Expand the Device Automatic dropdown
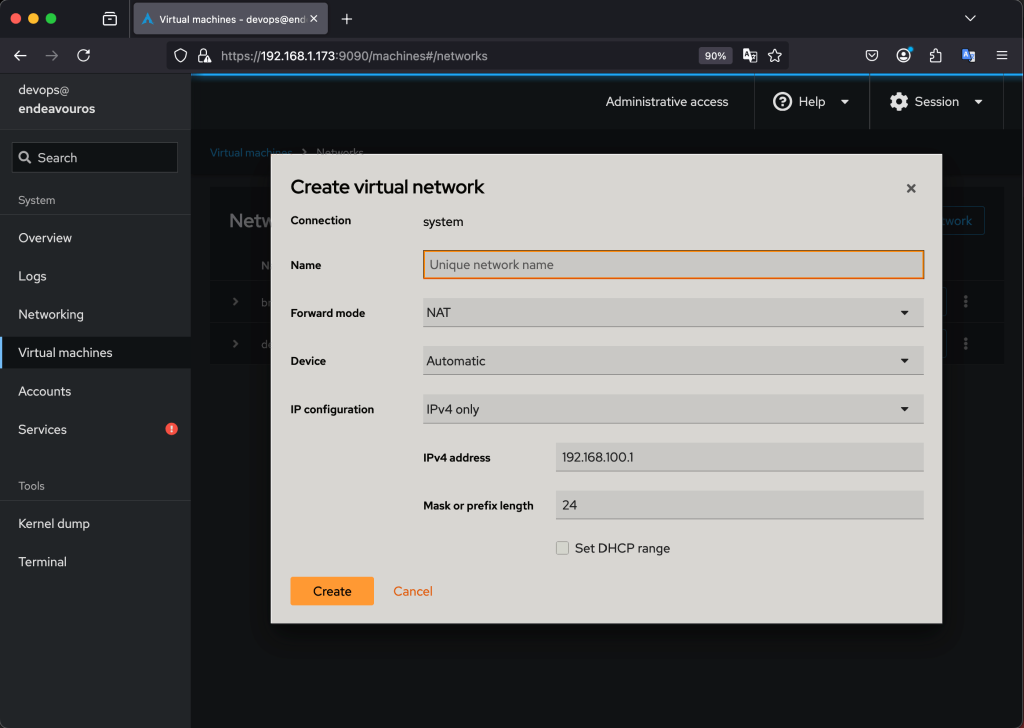1024x728 pixels. click(673, 361)
